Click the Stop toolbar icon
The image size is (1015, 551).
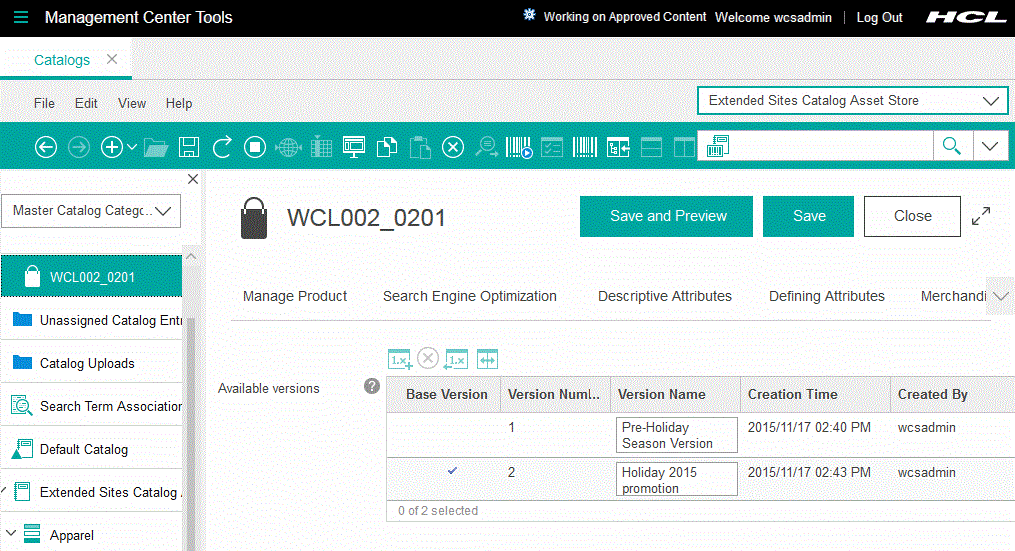click(x=255, y=147)
